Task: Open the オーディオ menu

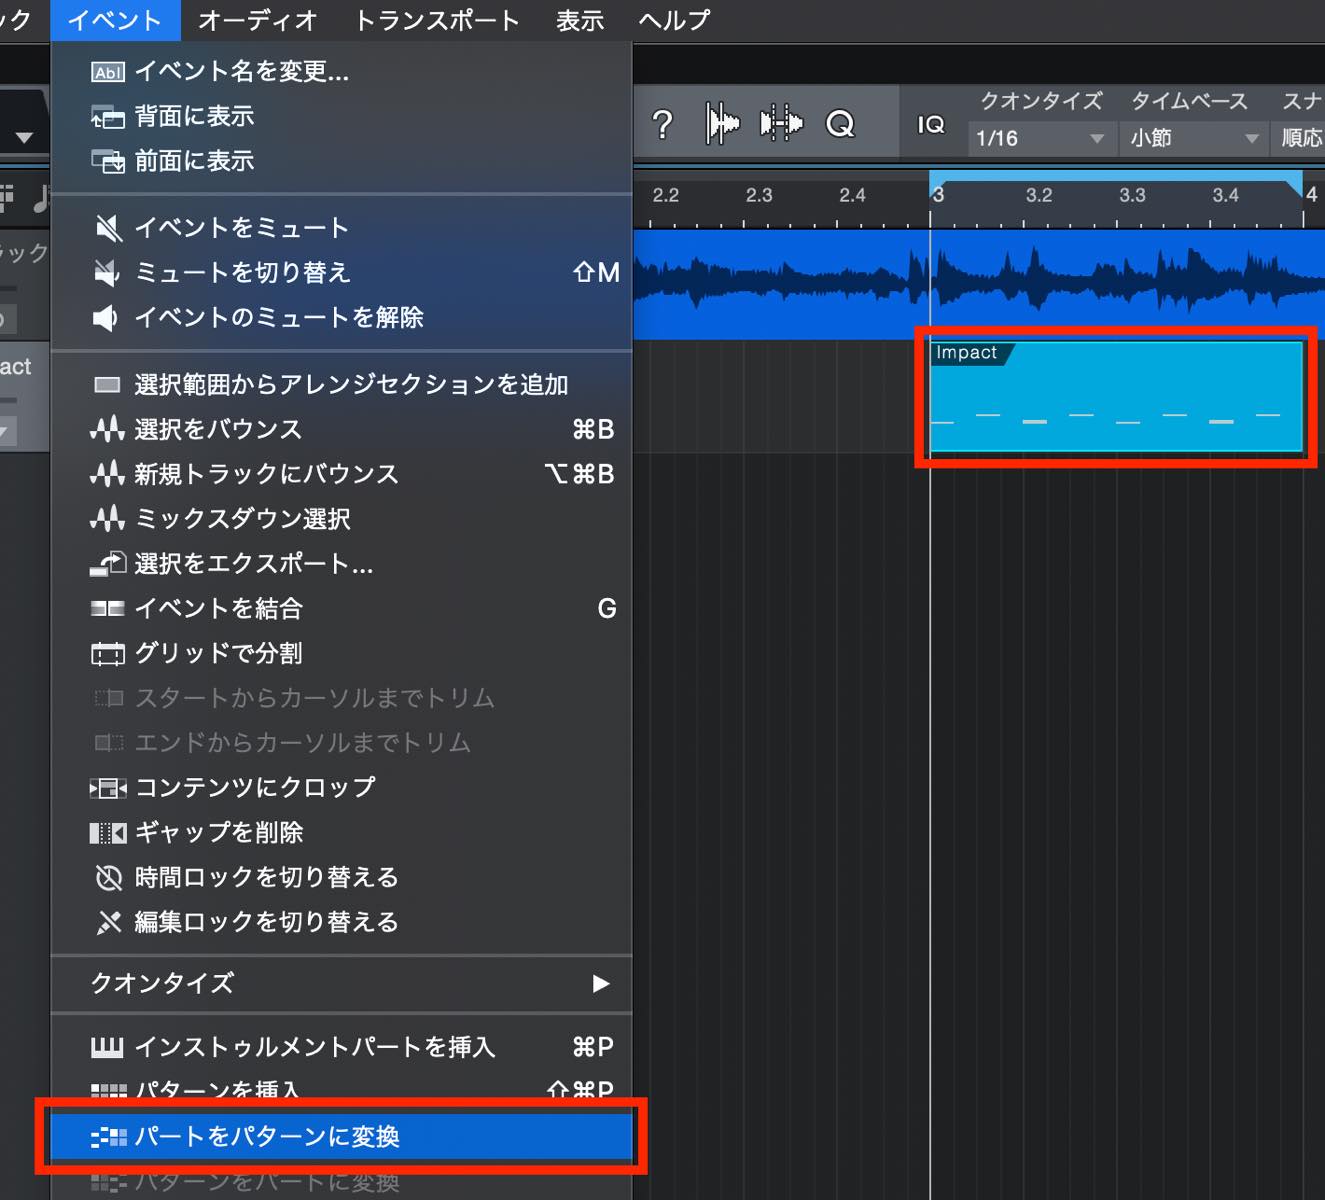Action: pyautogui.click(x=258, y=20)
